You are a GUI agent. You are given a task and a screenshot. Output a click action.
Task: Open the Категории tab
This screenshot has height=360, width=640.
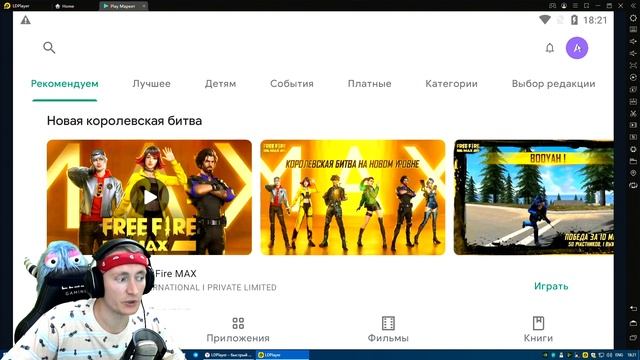tap(451, 84)
